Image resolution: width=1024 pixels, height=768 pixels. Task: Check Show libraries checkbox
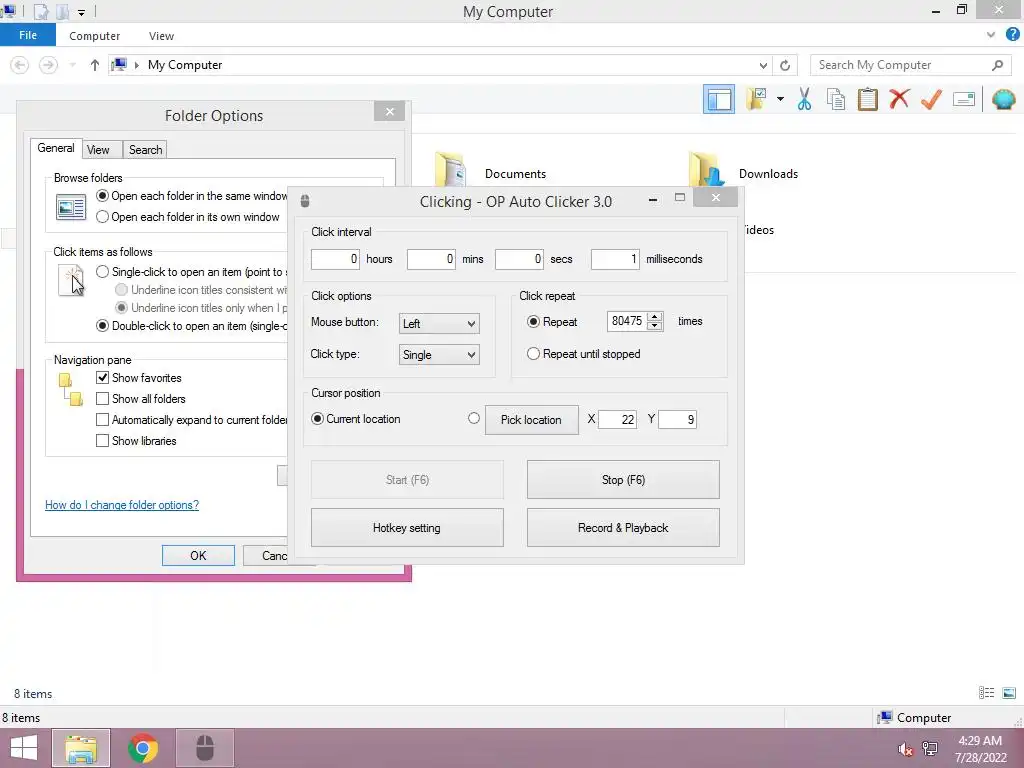tap(103, 441)
